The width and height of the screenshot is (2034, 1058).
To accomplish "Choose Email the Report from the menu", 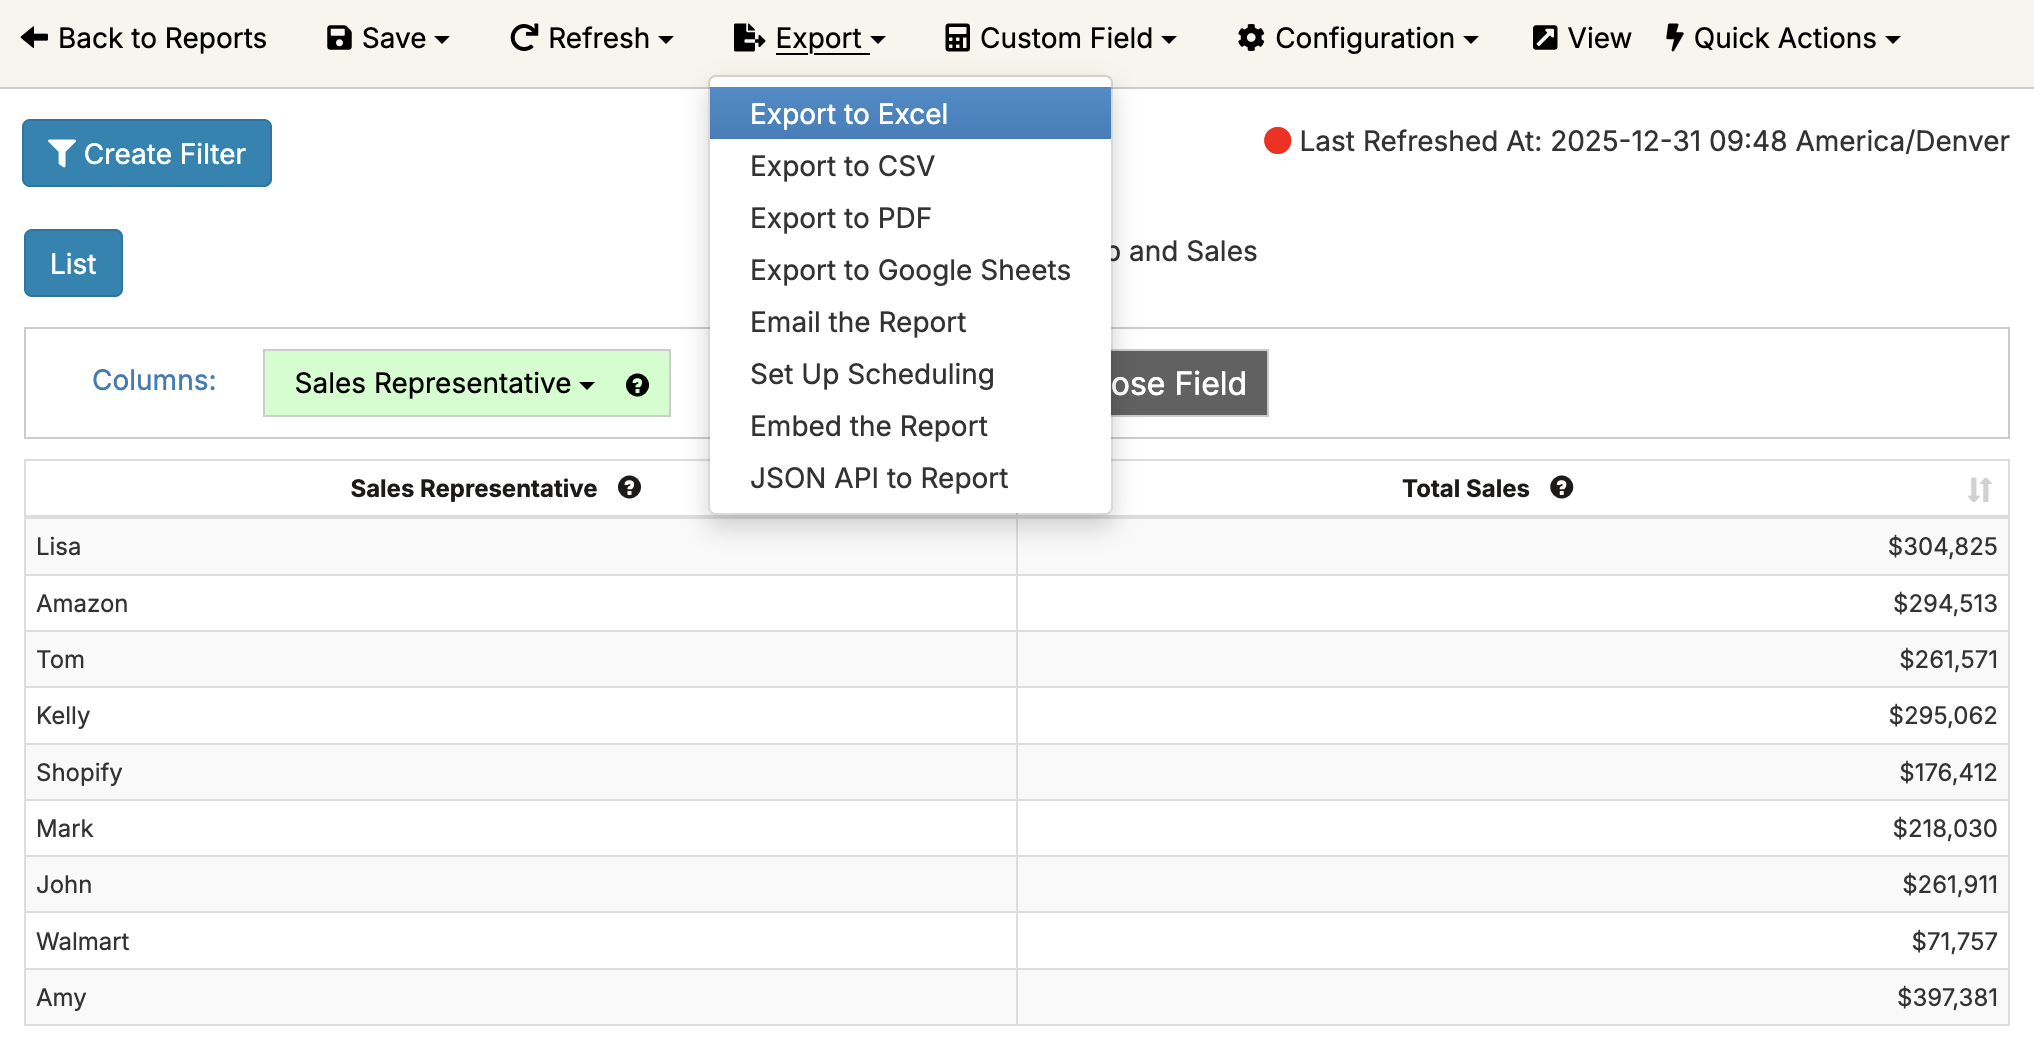I will coord(857,322).
